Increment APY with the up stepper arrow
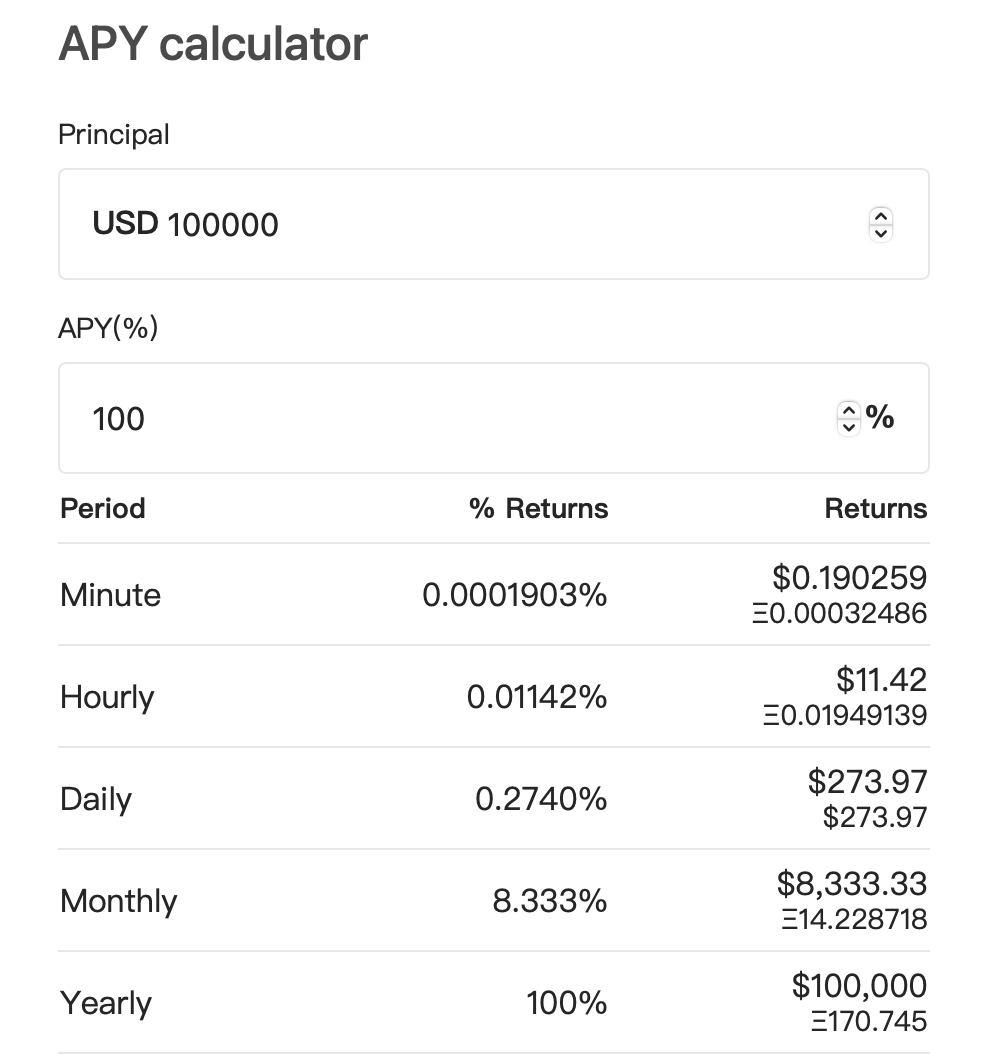The width and height of the screenshot is (990, 1054). tap(849, 410)
